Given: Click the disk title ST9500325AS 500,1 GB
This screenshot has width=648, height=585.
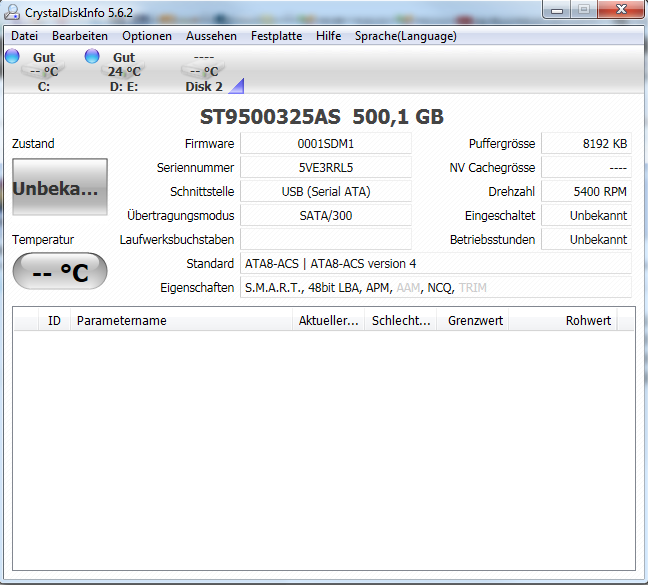Looking at the screenshot, I should pyautogui.click(x=322, y=117).
